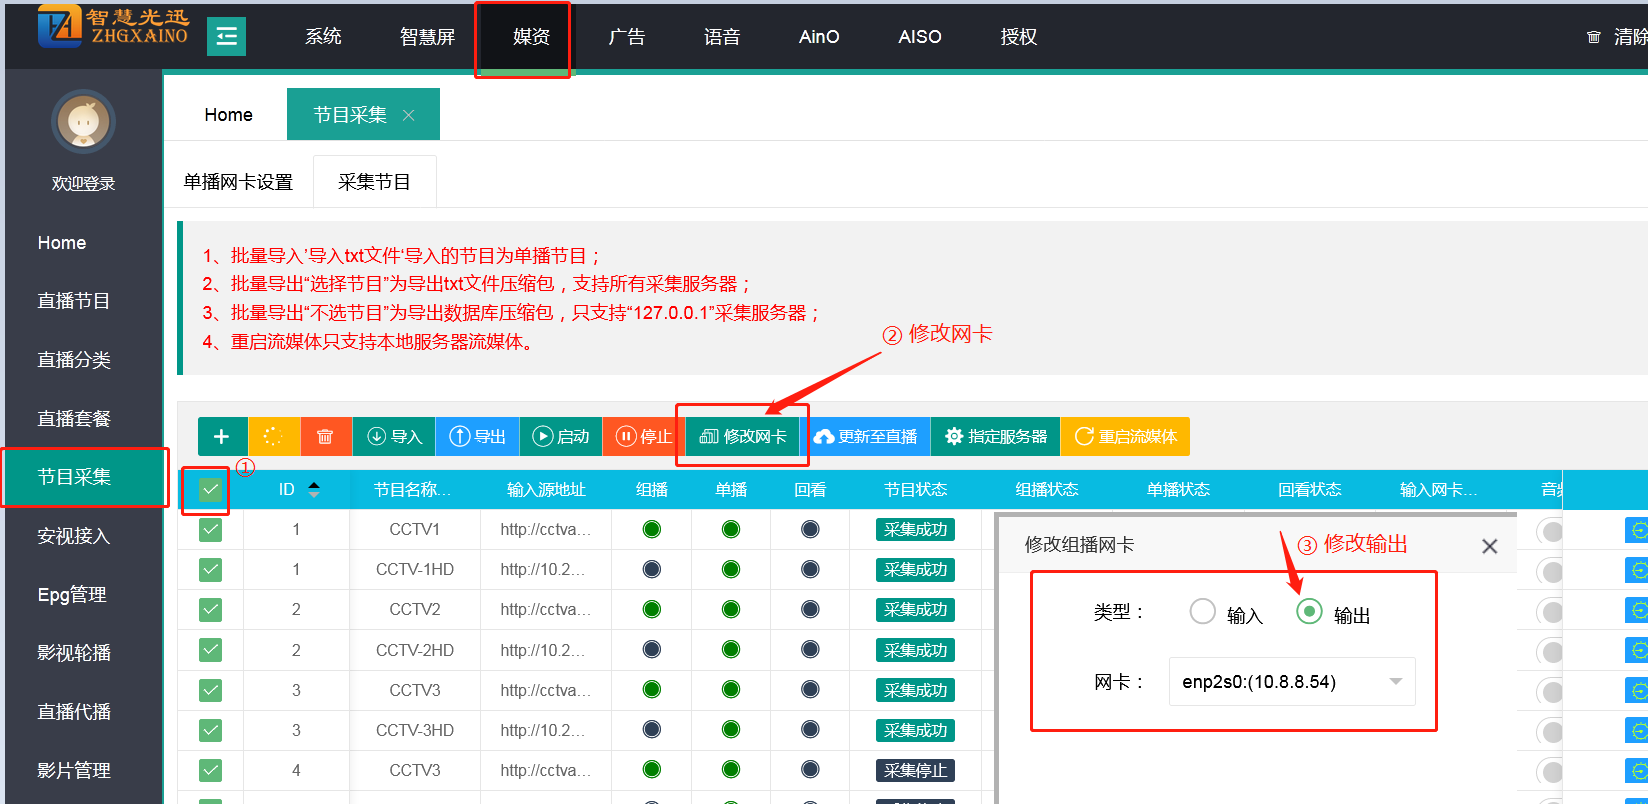Open the 网卡 enp2s0 dropdown
The width and height of the screenshot is (1648, 804).
click(x=1291, y=682)
